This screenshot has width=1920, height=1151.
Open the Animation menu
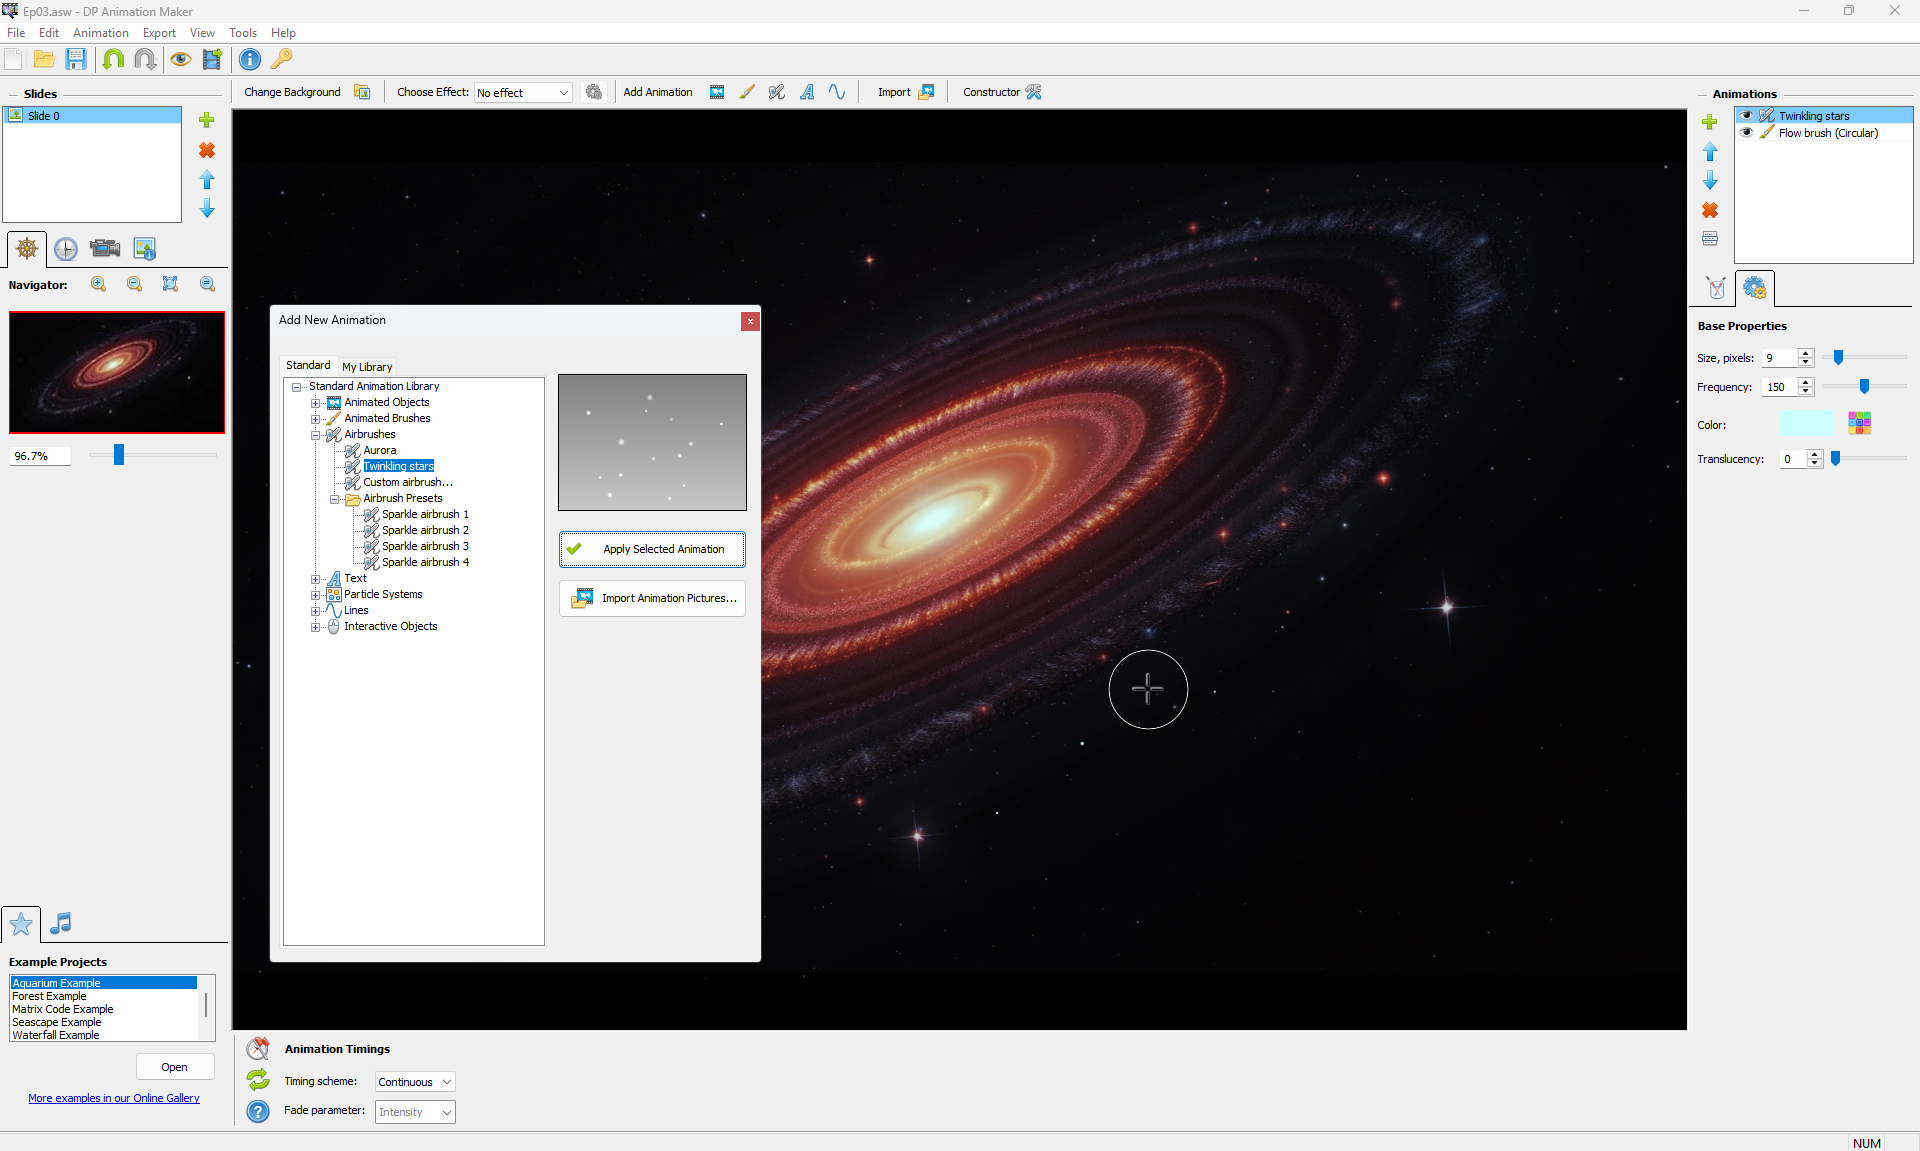(100, 33)
